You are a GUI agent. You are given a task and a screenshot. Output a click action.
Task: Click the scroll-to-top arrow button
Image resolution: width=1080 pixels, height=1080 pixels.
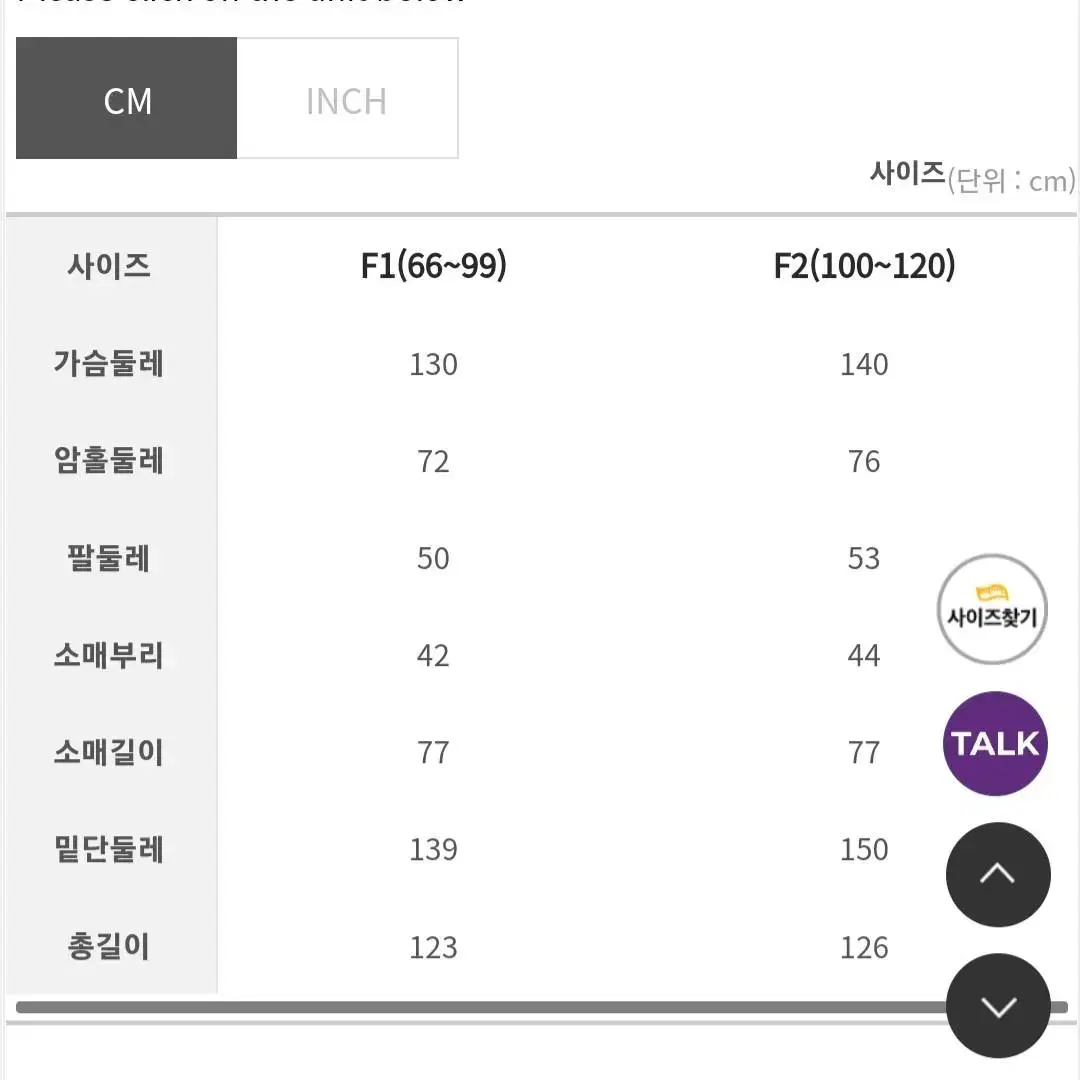pyautogui.click(x=998, y=874)
